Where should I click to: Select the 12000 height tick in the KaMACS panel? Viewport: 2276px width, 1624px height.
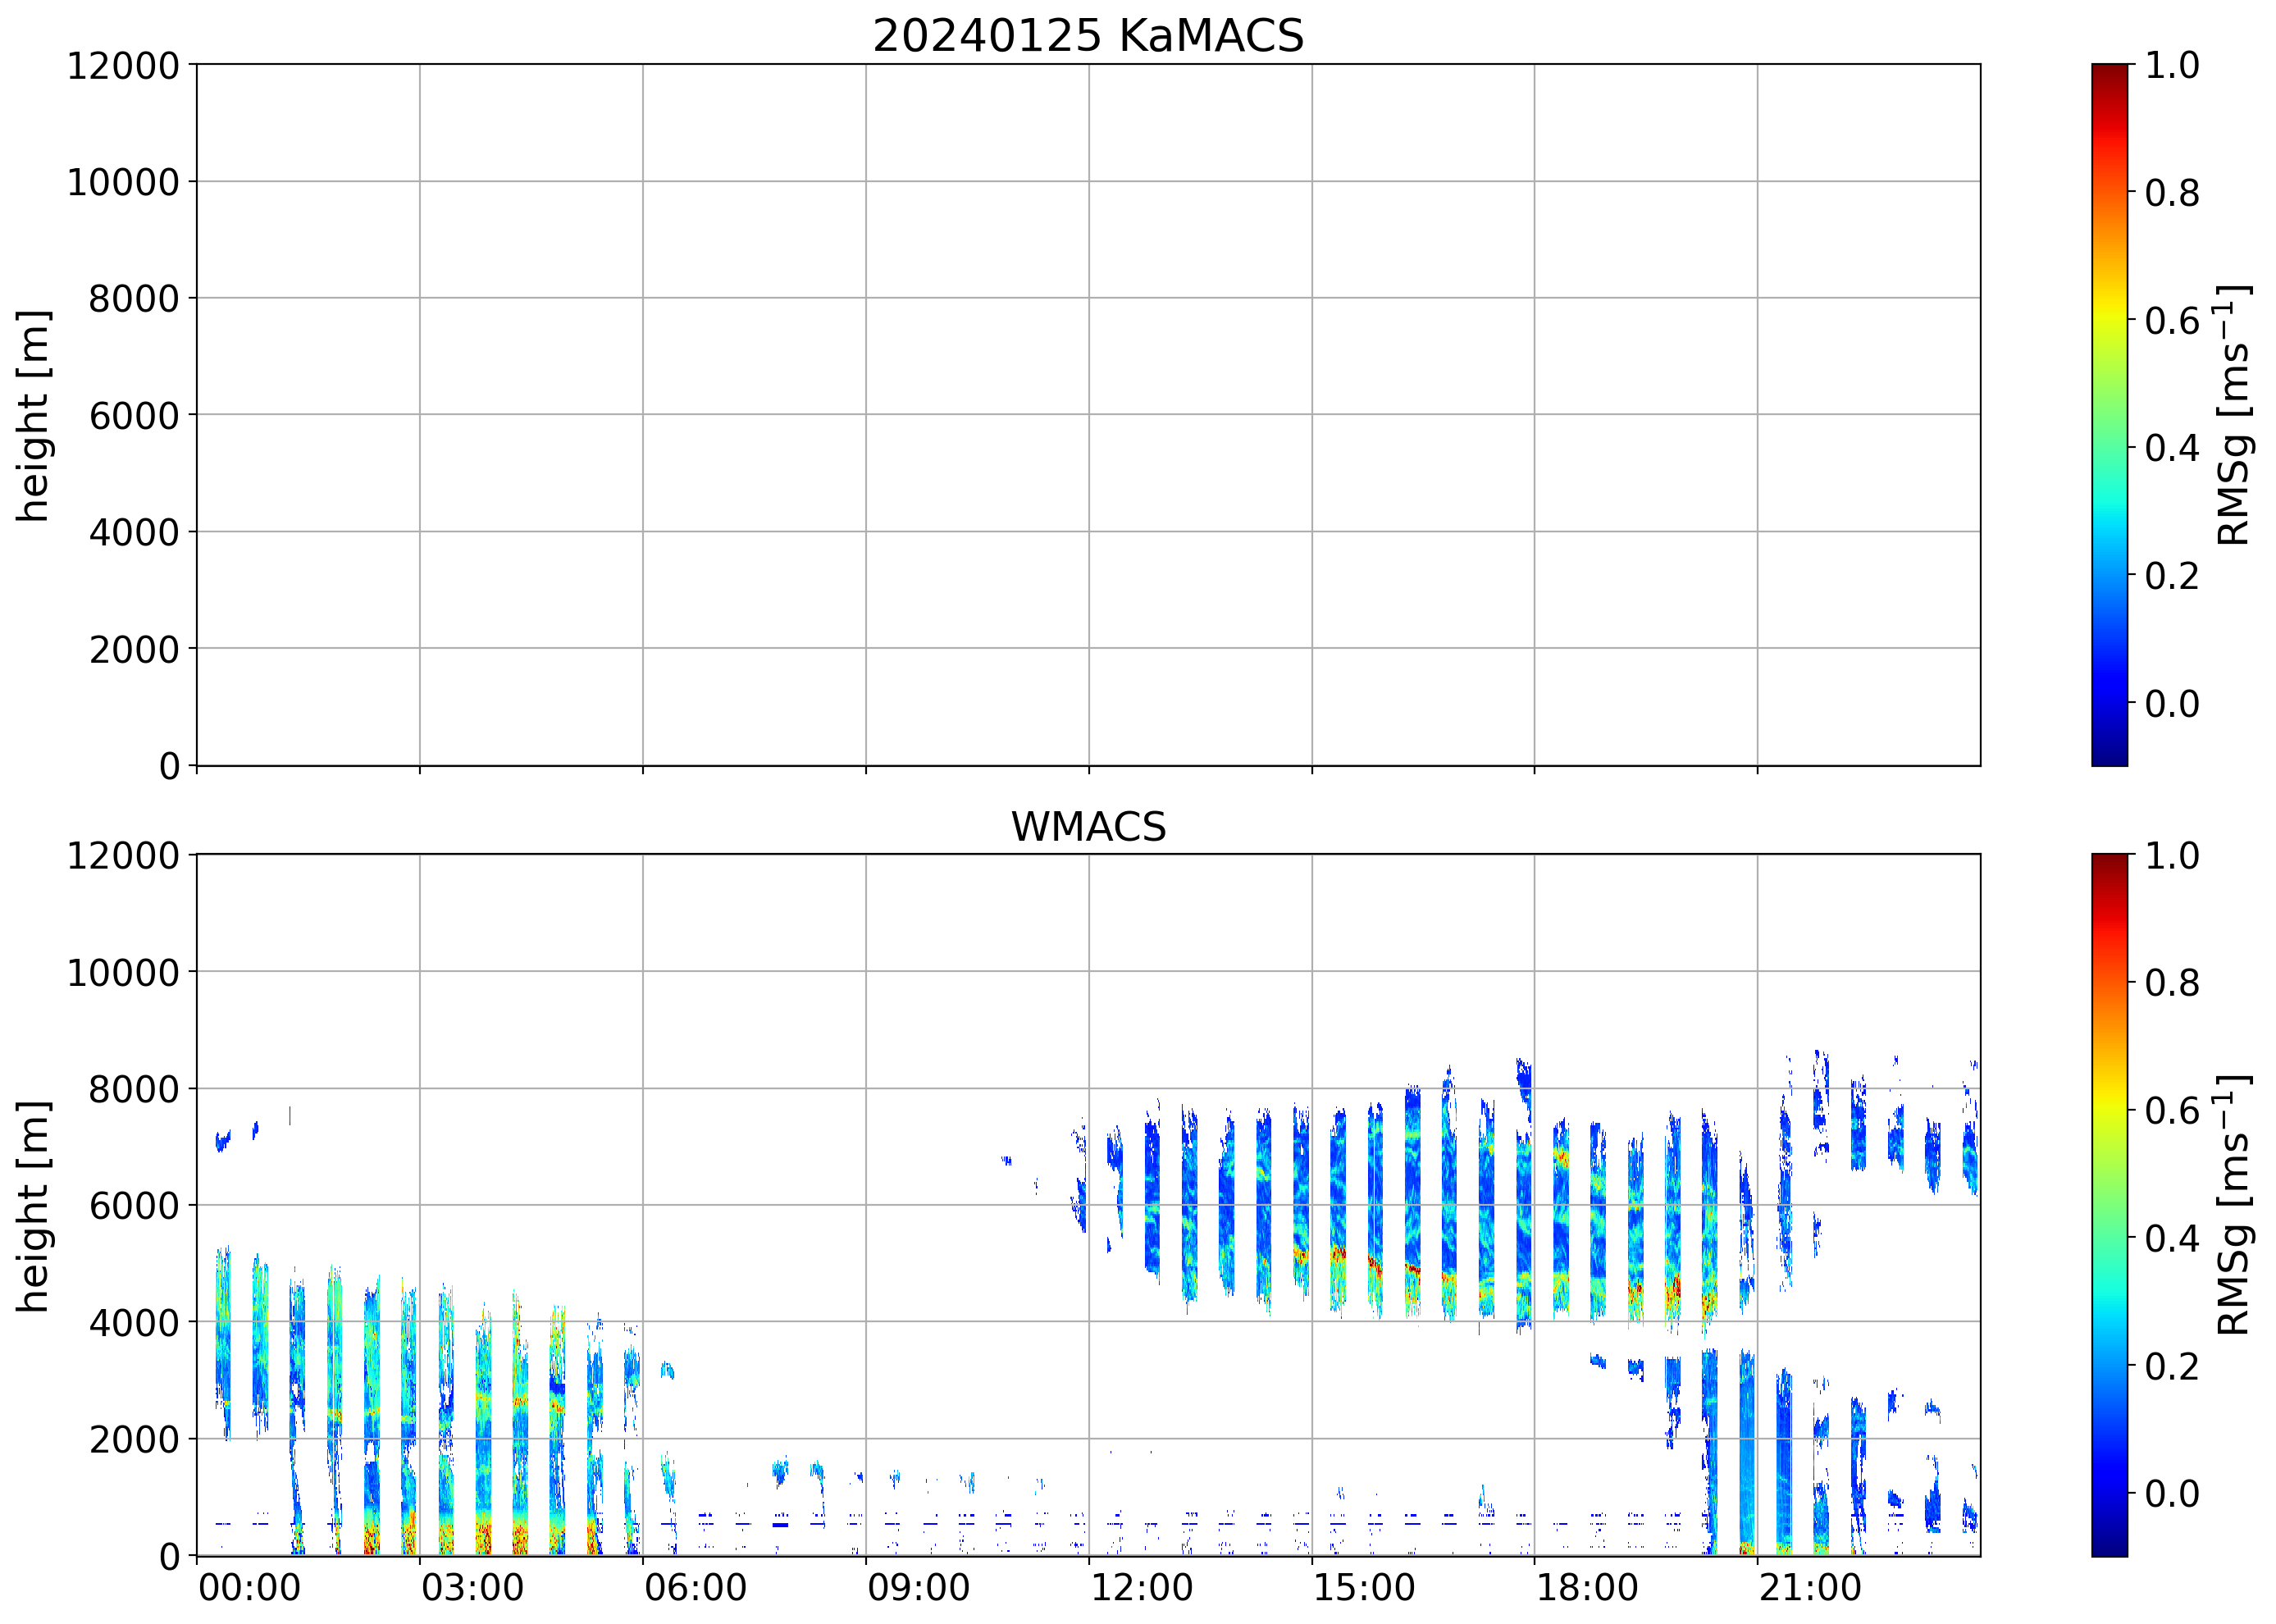click(x=123, y=66)
